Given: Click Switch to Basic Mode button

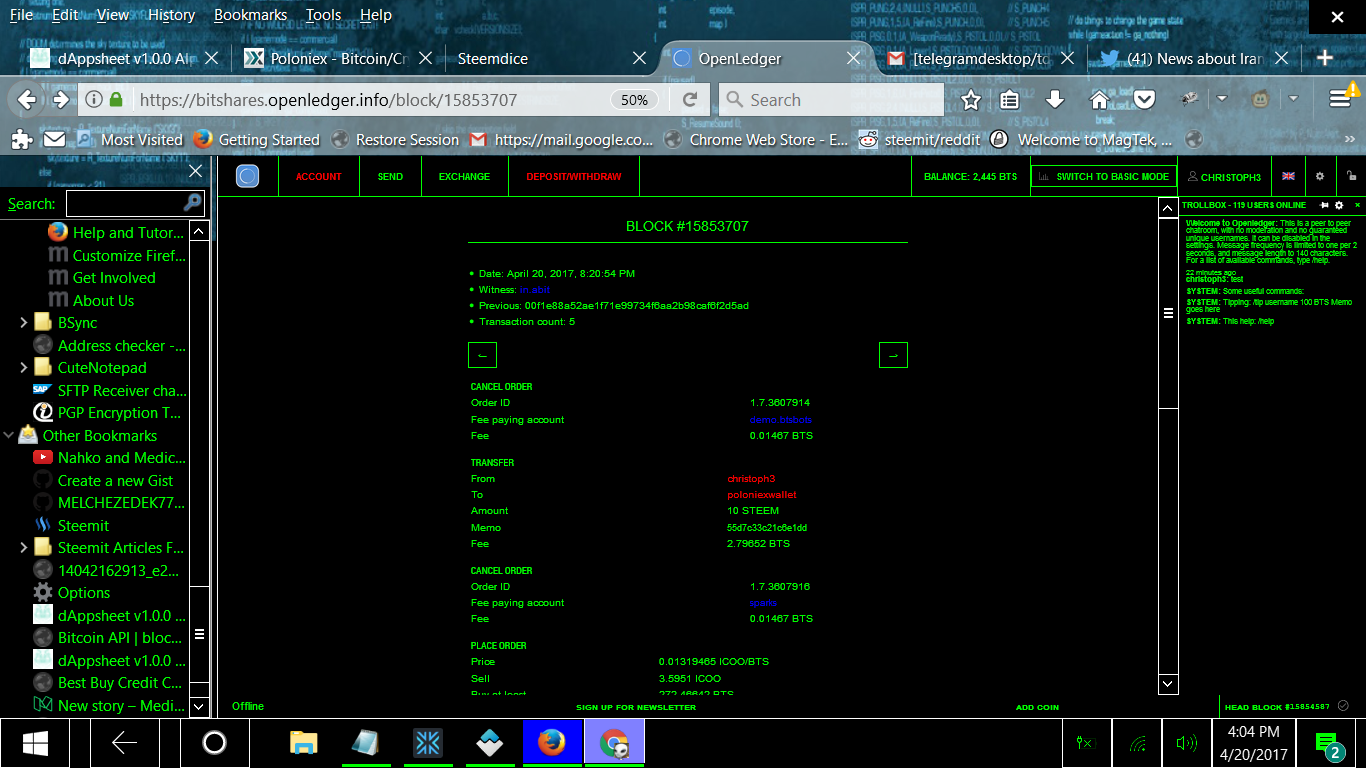Looking at the screenshot, I should (x=1104, y=176).
